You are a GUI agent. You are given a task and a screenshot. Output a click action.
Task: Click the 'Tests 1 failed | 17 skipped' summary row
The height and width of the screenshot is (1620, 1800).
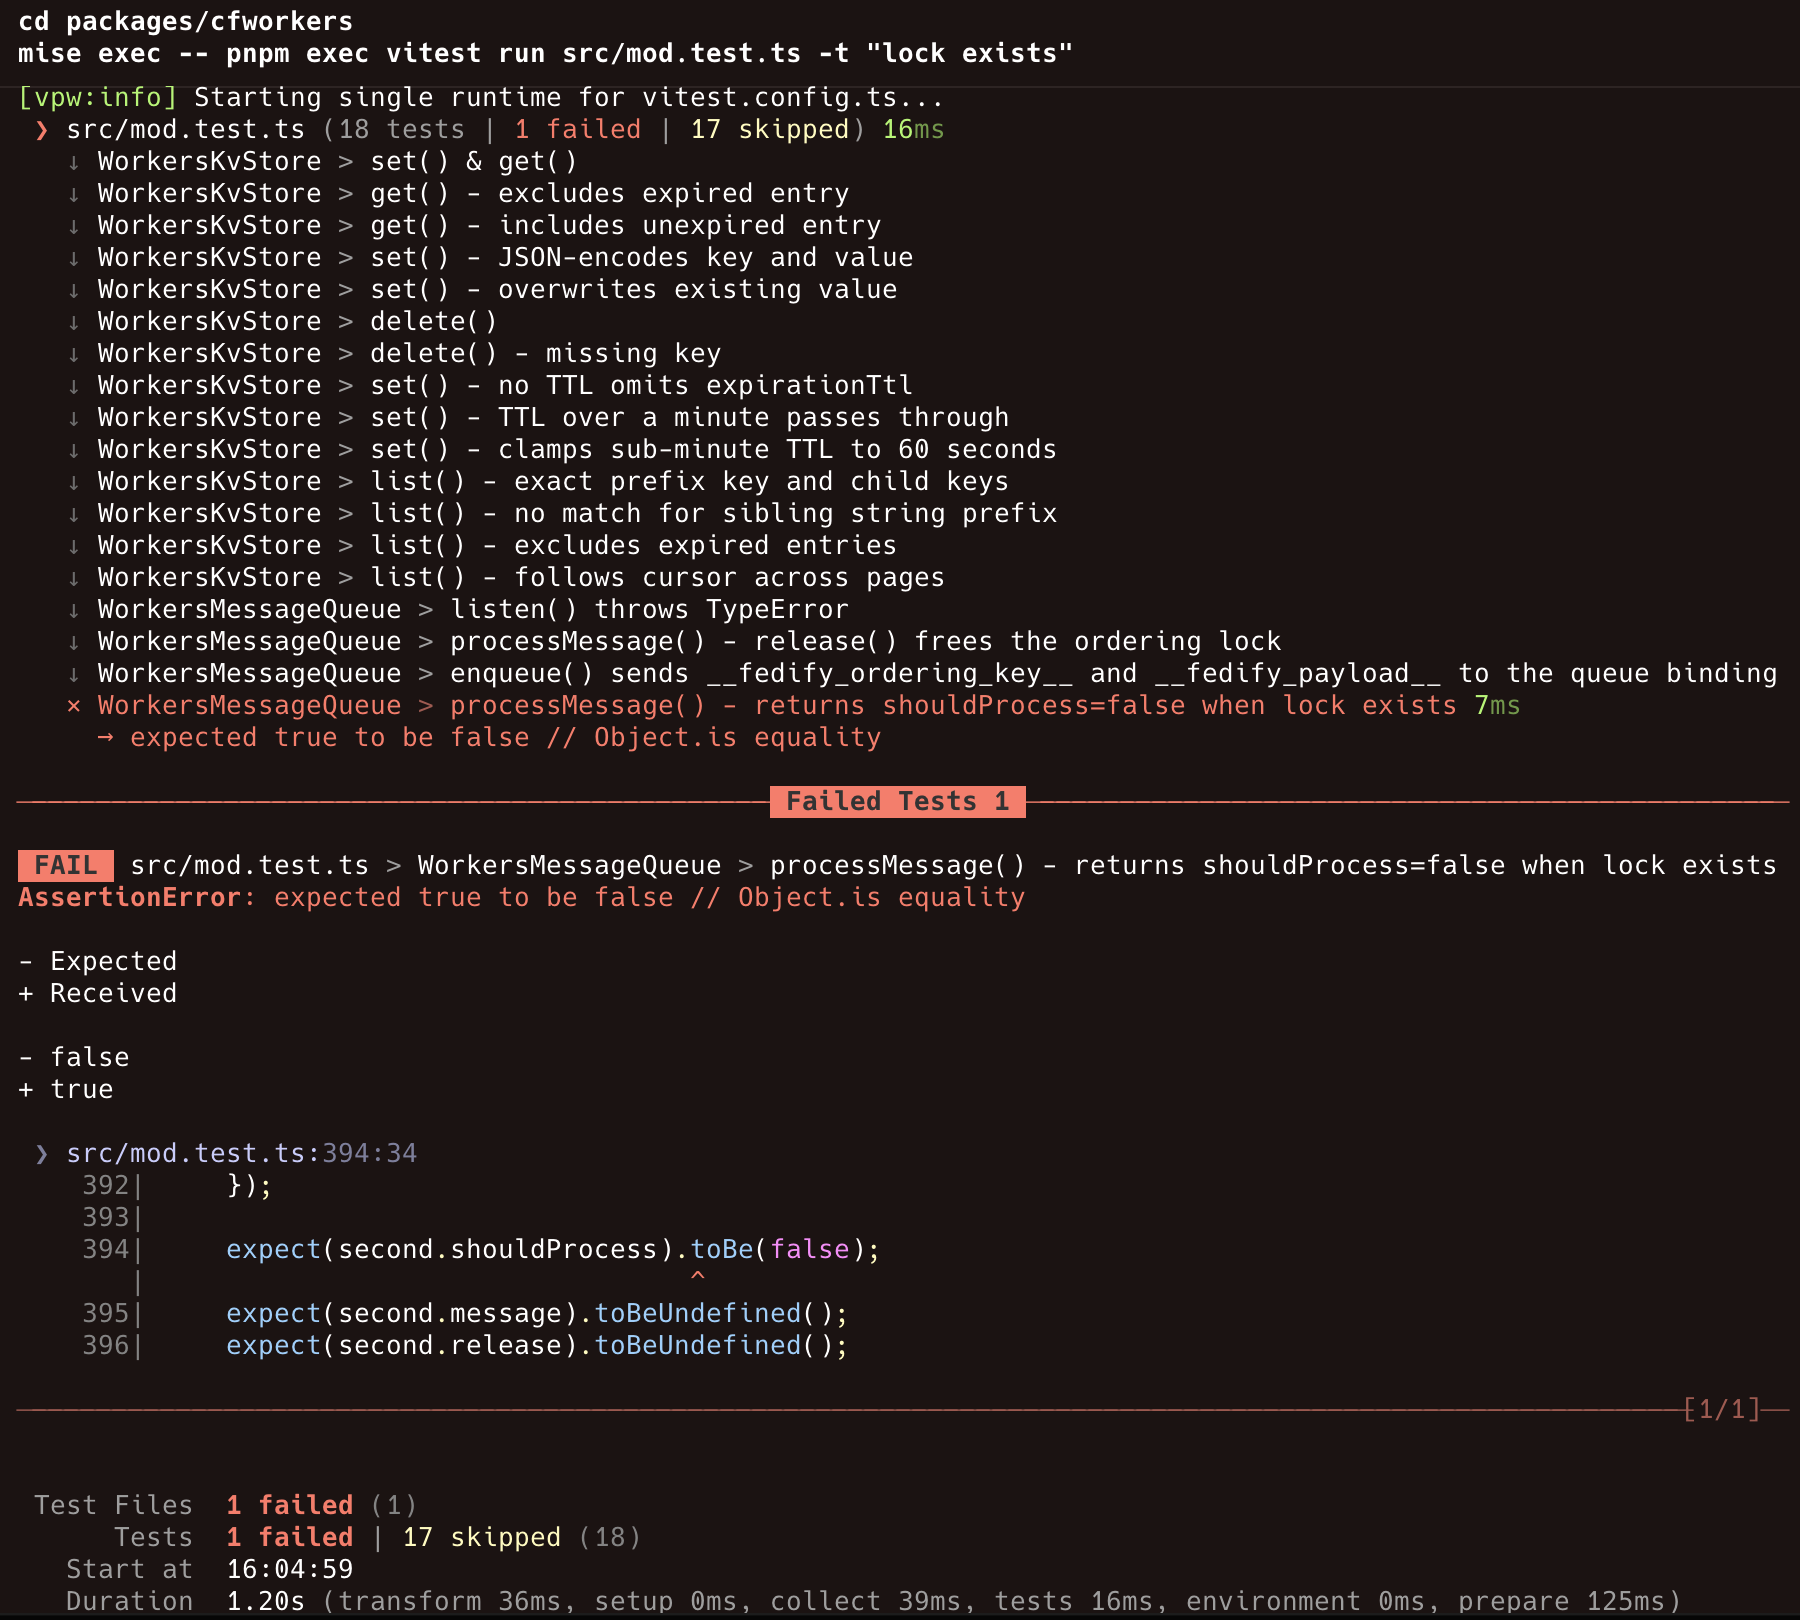click(377, 1537)
